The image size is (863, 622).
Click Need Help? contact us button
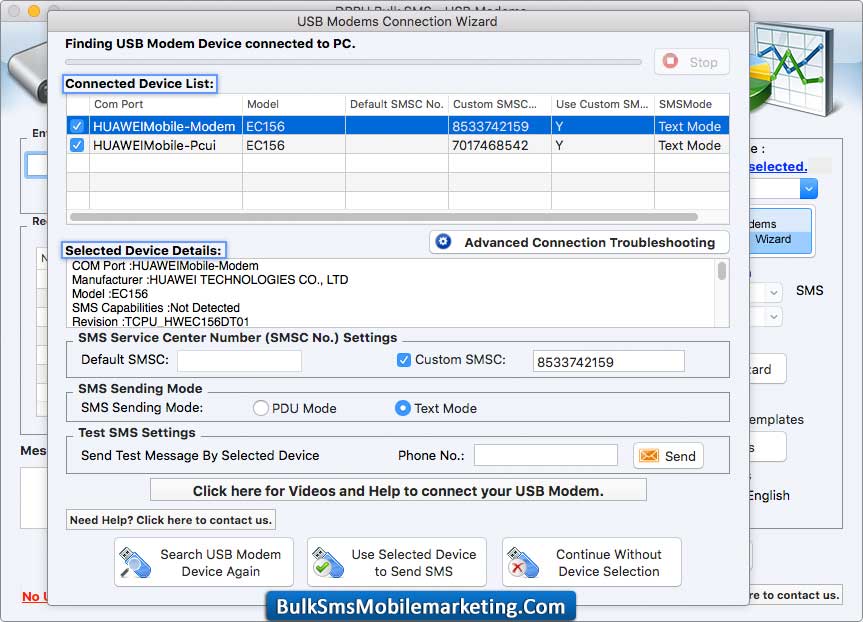coord(171,520)
